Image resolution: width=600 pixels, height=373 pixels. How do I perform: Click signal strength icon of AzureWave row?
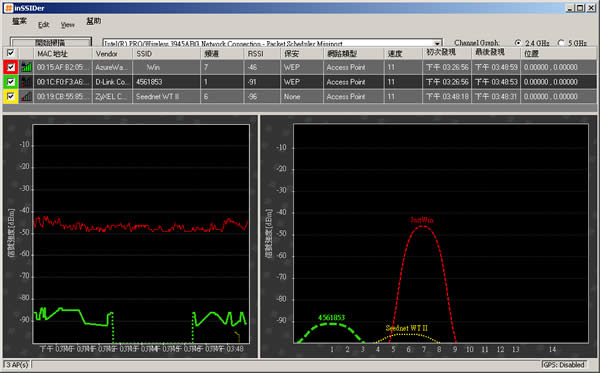[26, 67]
